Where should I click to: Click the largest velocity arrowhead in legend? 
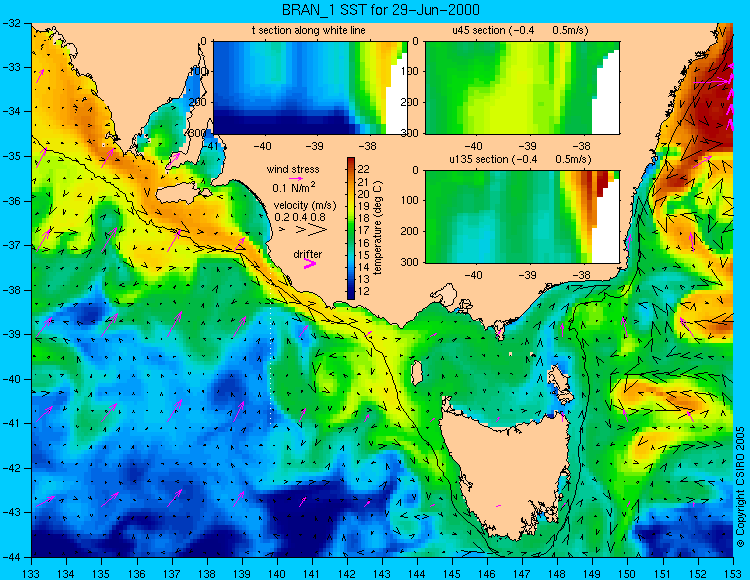coord(318,230)
